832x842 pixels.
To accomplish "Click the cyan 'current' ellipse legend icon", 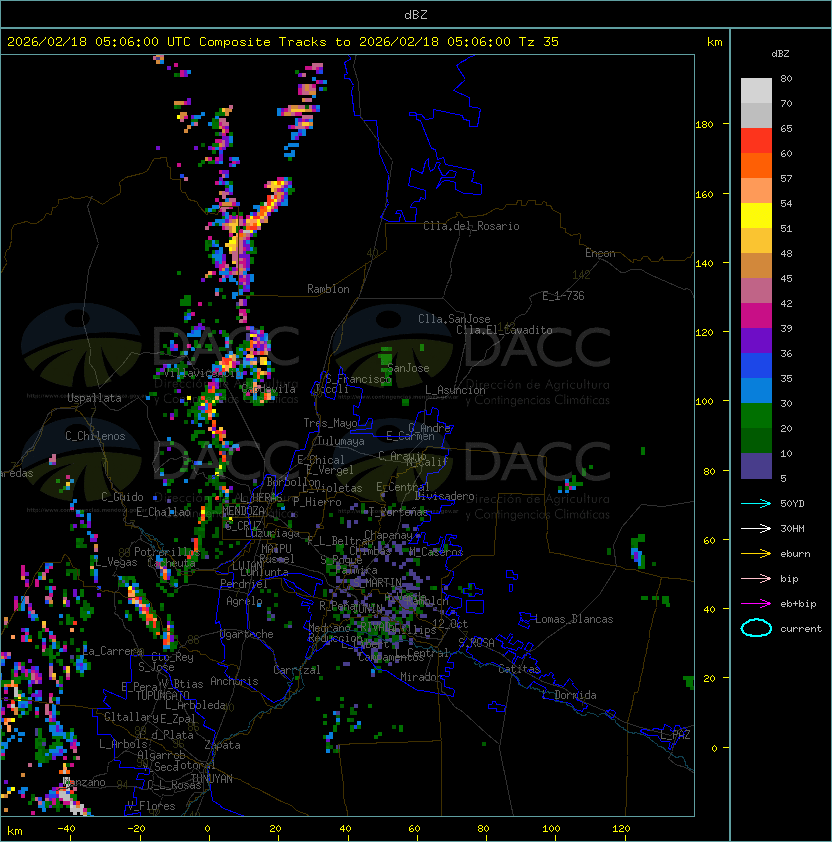I will (756, 628).
